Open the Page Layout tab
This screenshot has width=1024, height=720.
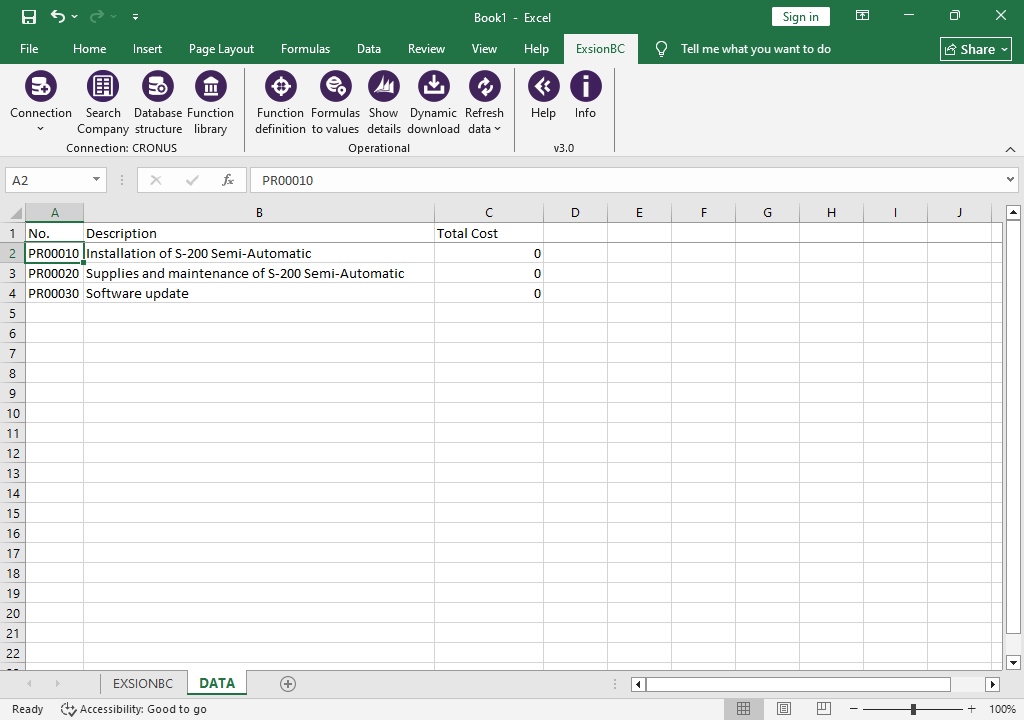[x=221, y=49]
